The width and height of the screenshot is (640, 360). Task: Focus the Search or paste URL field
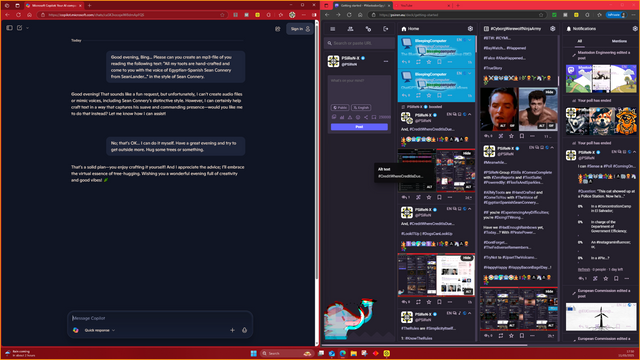[x=359, y=43]
